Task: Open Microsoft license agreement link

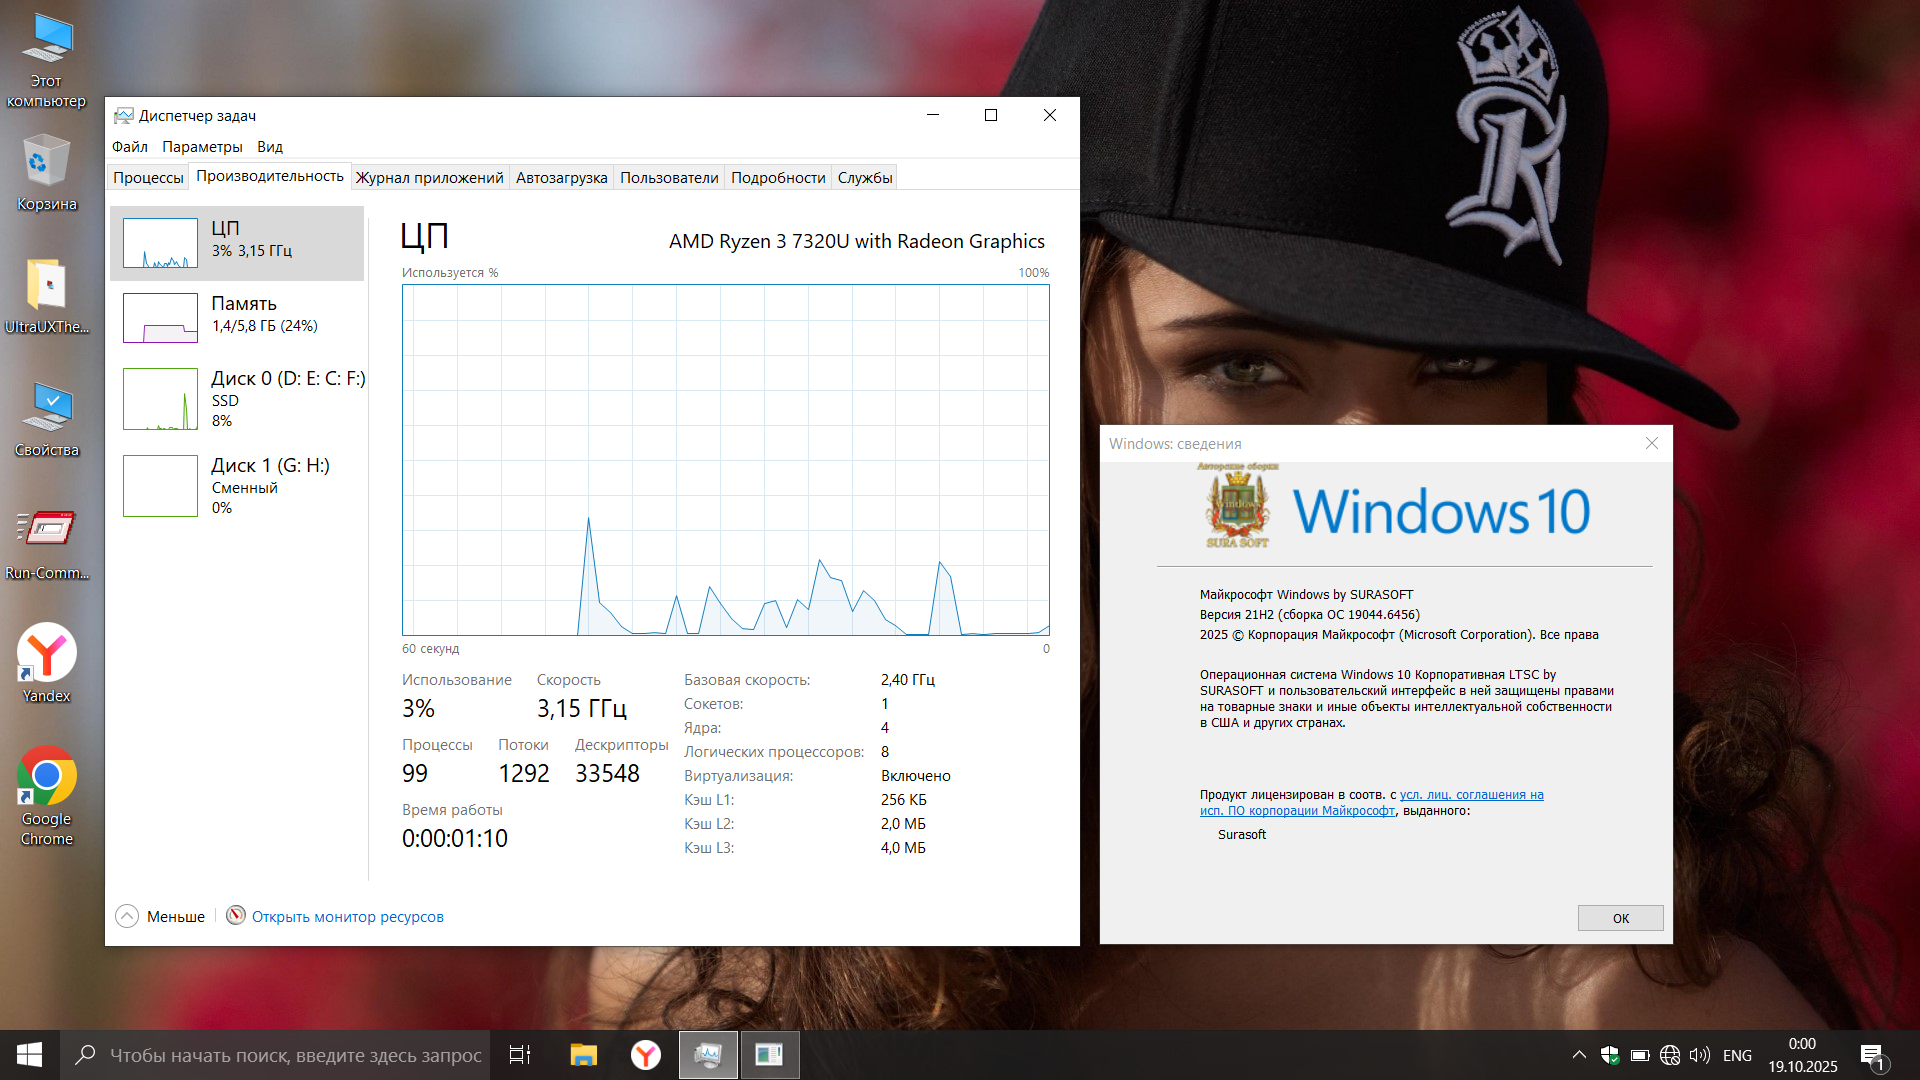Action: [1471, 795]
